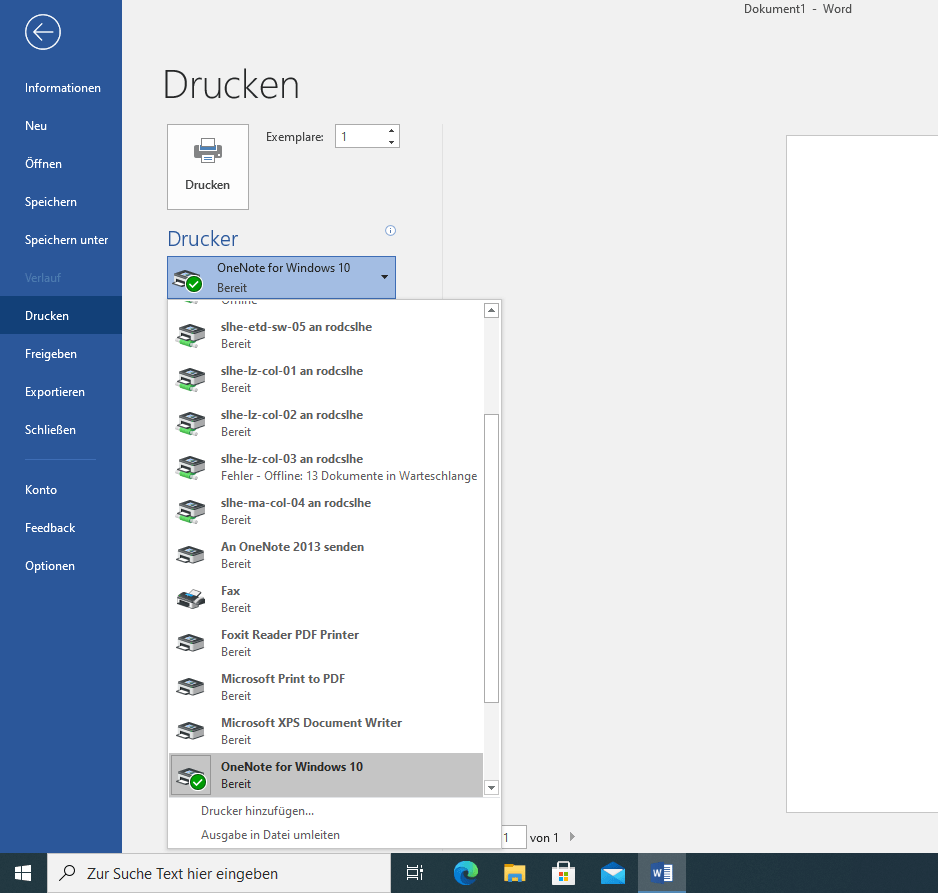The height and width of the screenshot is (893, 938).
Task: Go to the next preview page arrow
Action: (x=572, y=837)
